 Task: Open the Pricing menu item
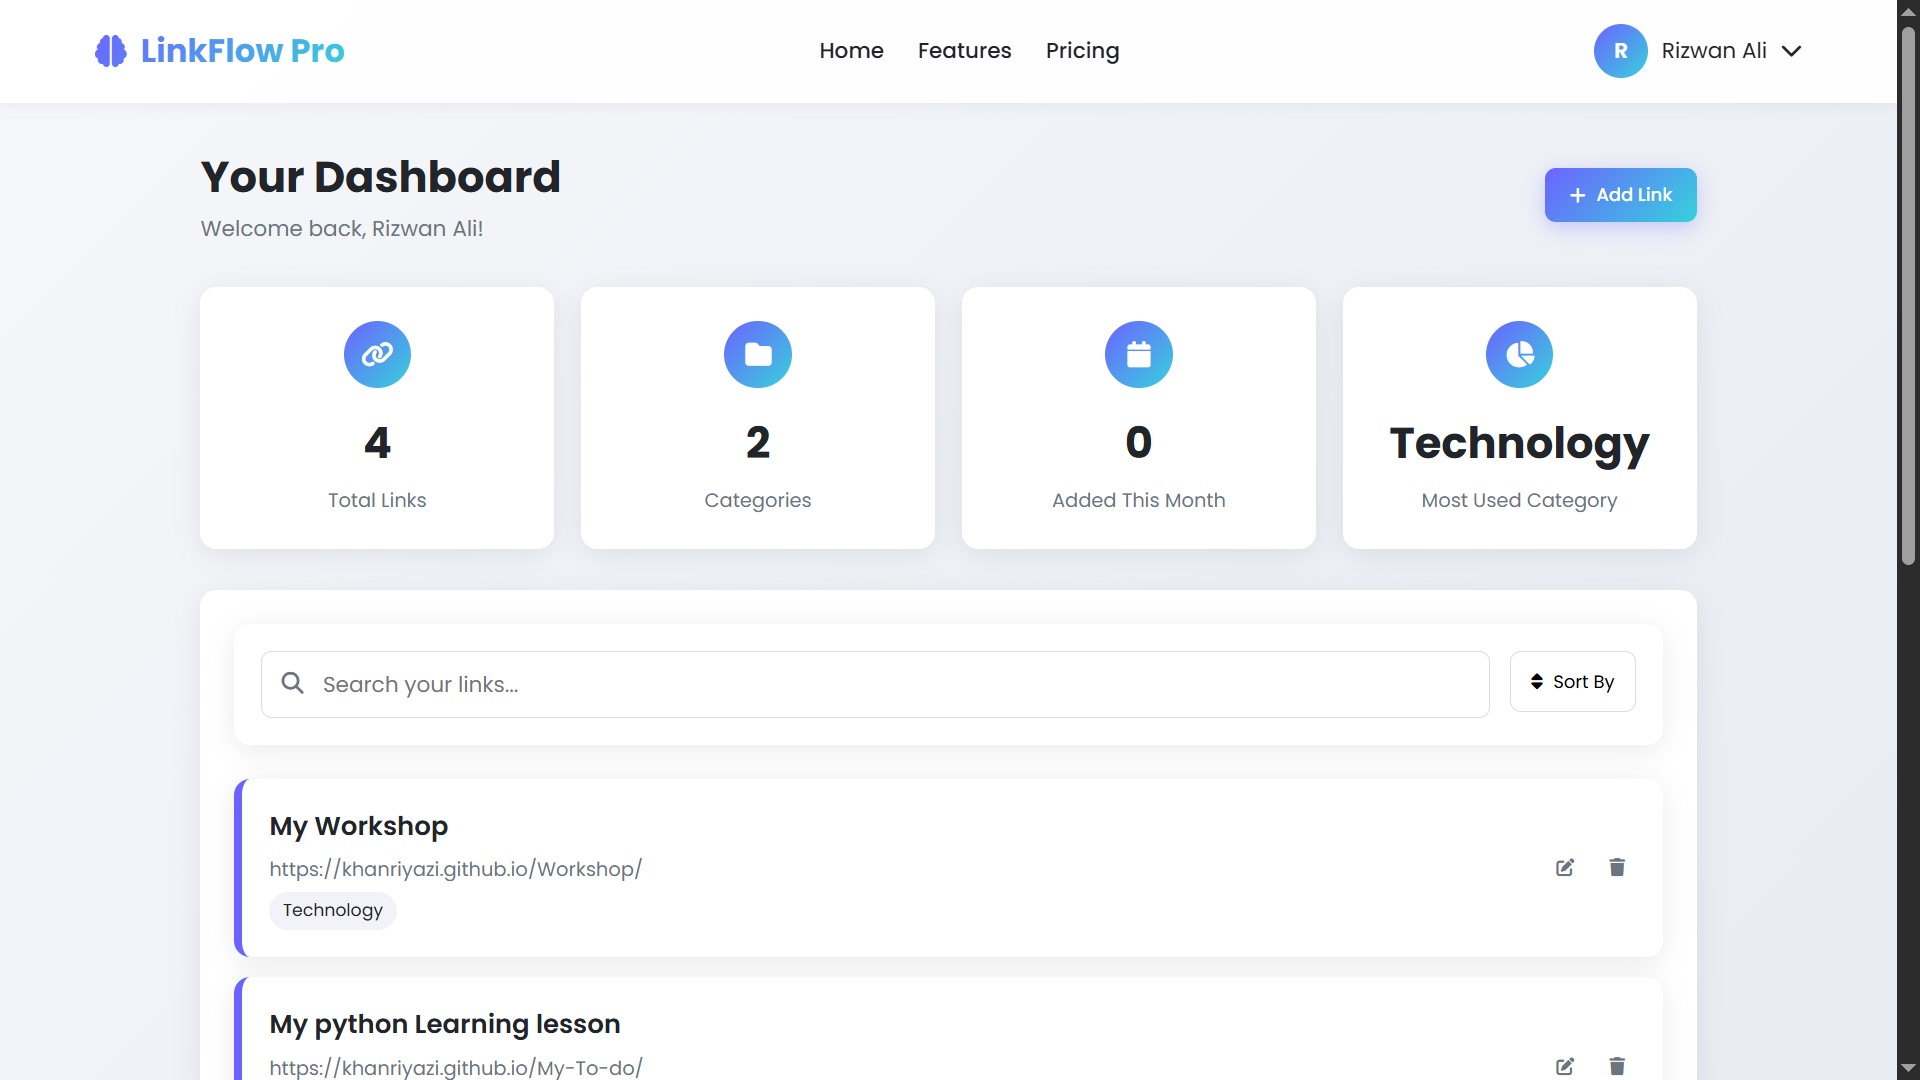coord(1082,51)
